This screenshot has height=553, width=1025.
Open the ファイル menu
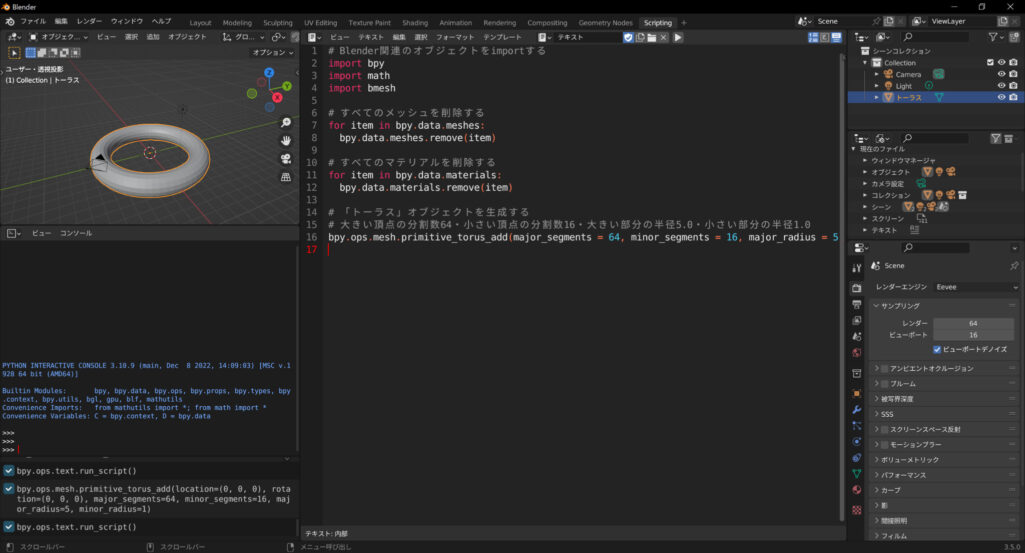tap(33, 22)
